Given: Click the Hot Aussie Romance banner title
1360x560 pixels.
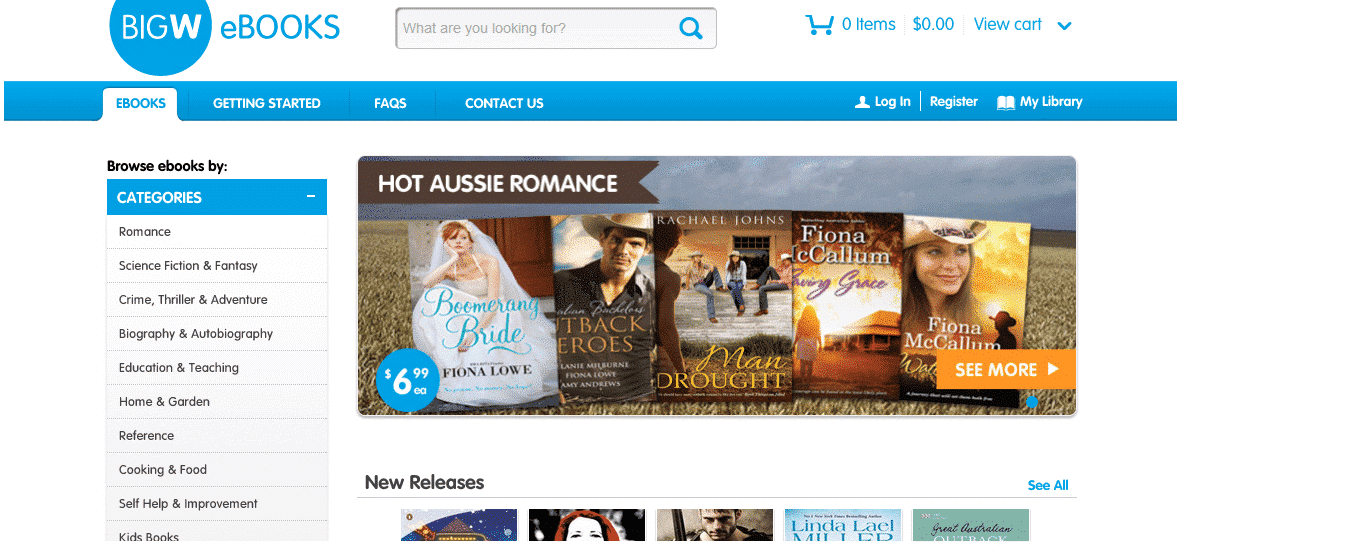Looking at the screenshot, I should pyautogui.click(x=498, y=184).
